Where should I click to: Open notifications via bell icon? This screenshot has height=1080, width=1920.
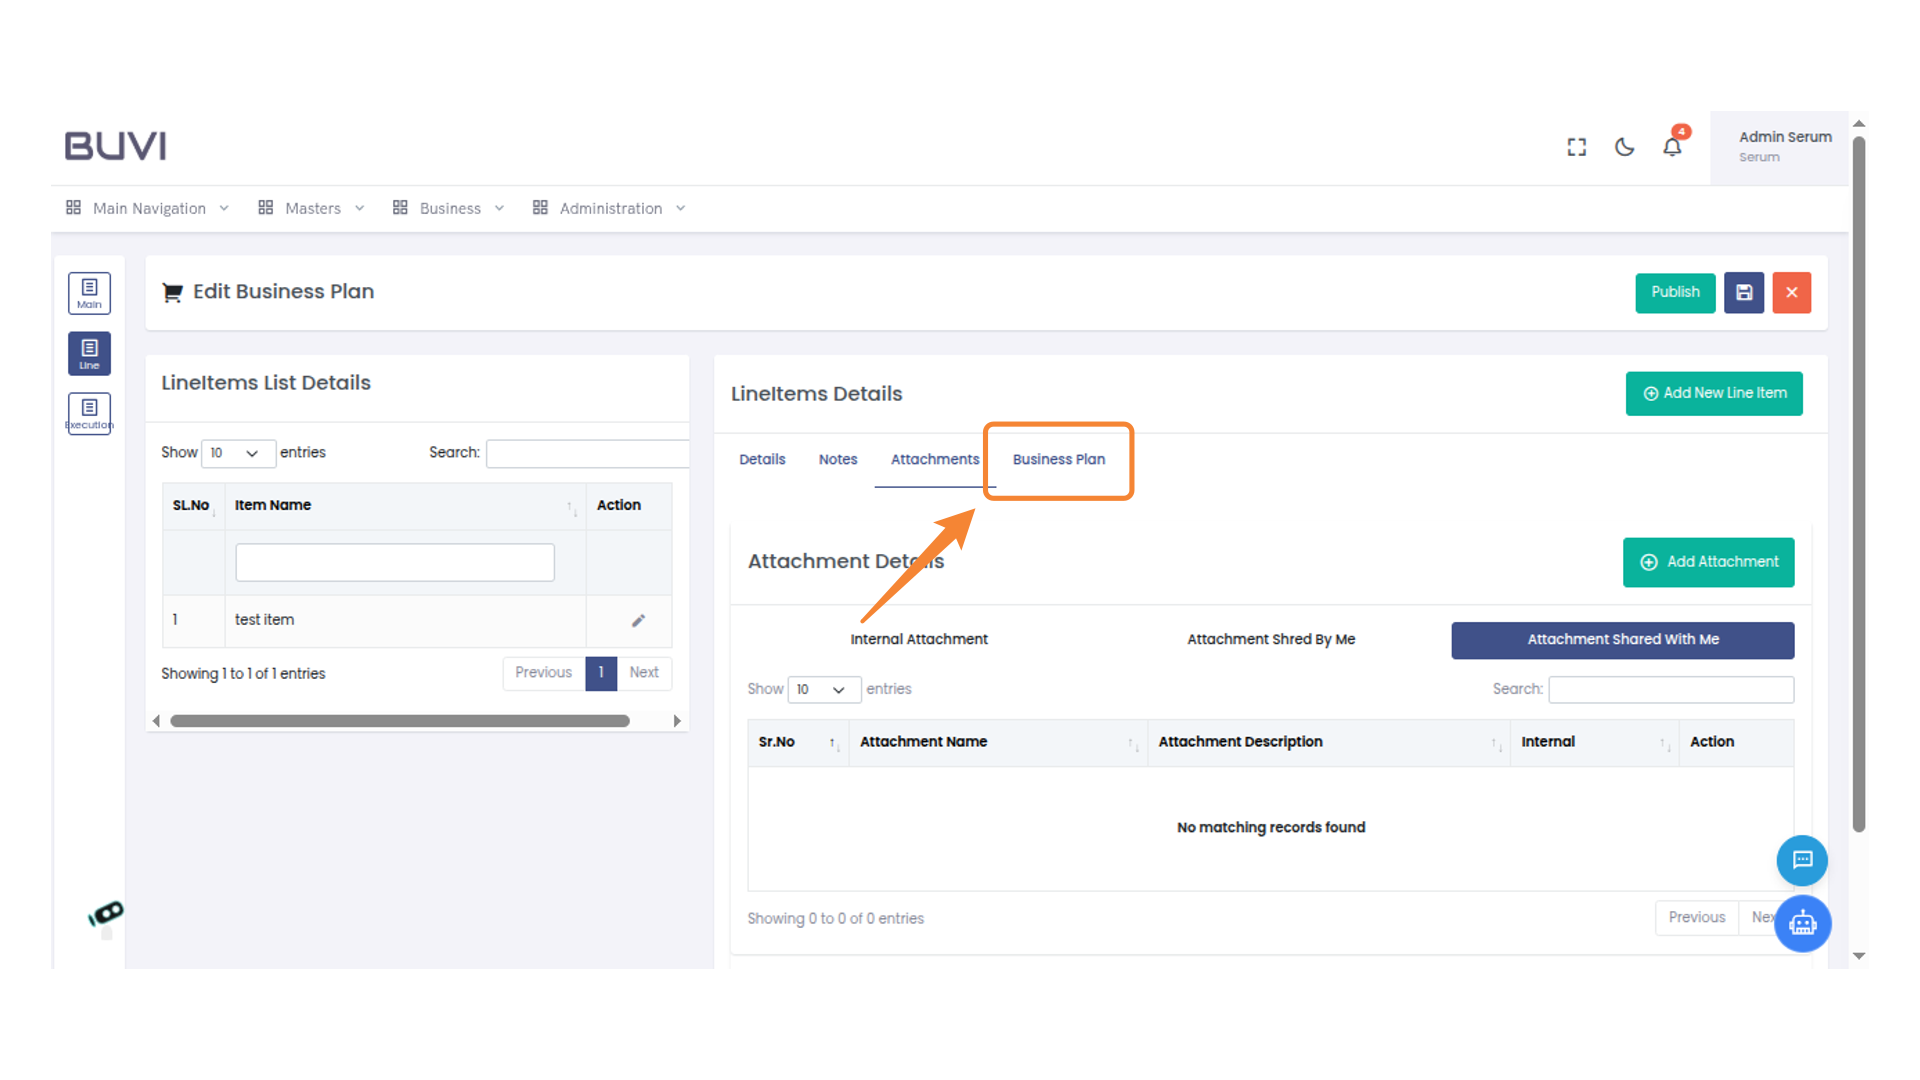tap(1671, 146)
